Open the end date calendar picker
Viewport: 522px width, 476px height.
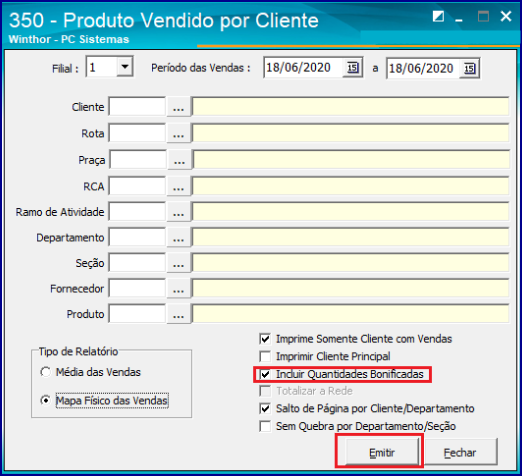[469, 69]
